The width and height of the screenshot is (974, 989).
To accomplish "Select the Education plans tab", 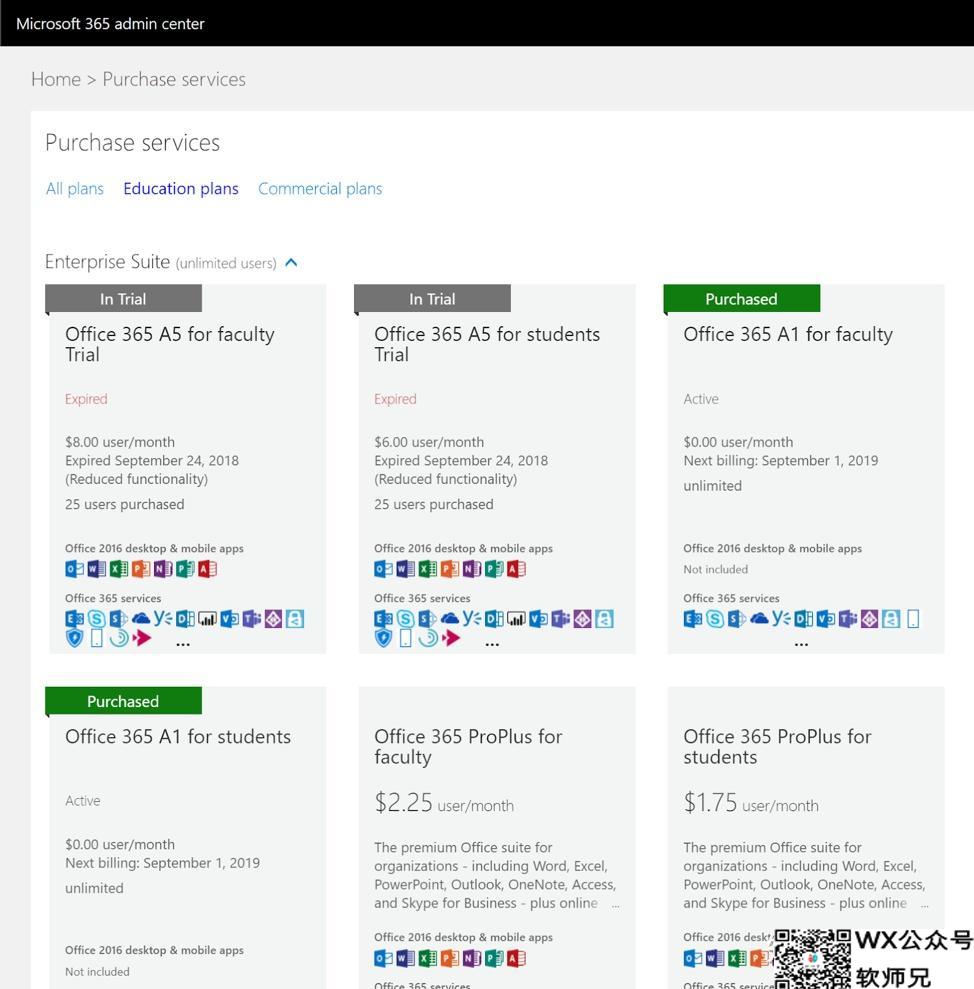I will (181, 189).
